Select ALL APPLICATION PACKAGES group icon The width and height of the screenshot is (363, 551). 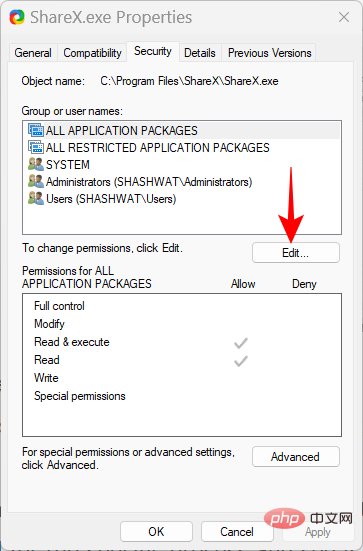click(36, 130)
